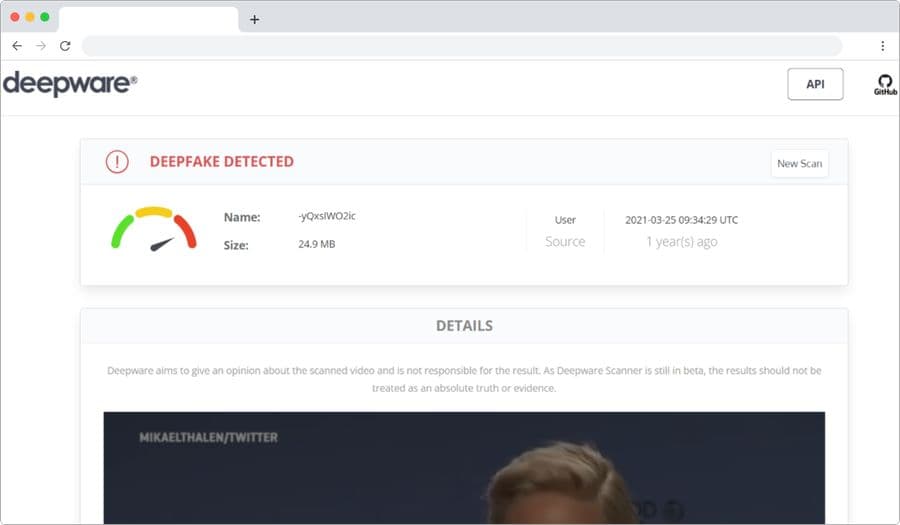Click the Source label text

pyautogui.click(x=565, y=242)
